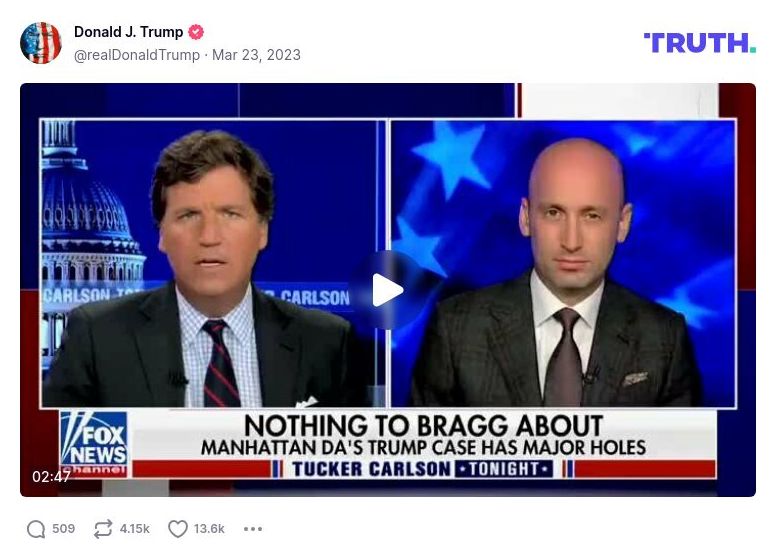Viewport: 777px width, 559px height.
Task: Click the NOTHING TO BRAGG ABOUT headline
Action: (x=423, y=426)
